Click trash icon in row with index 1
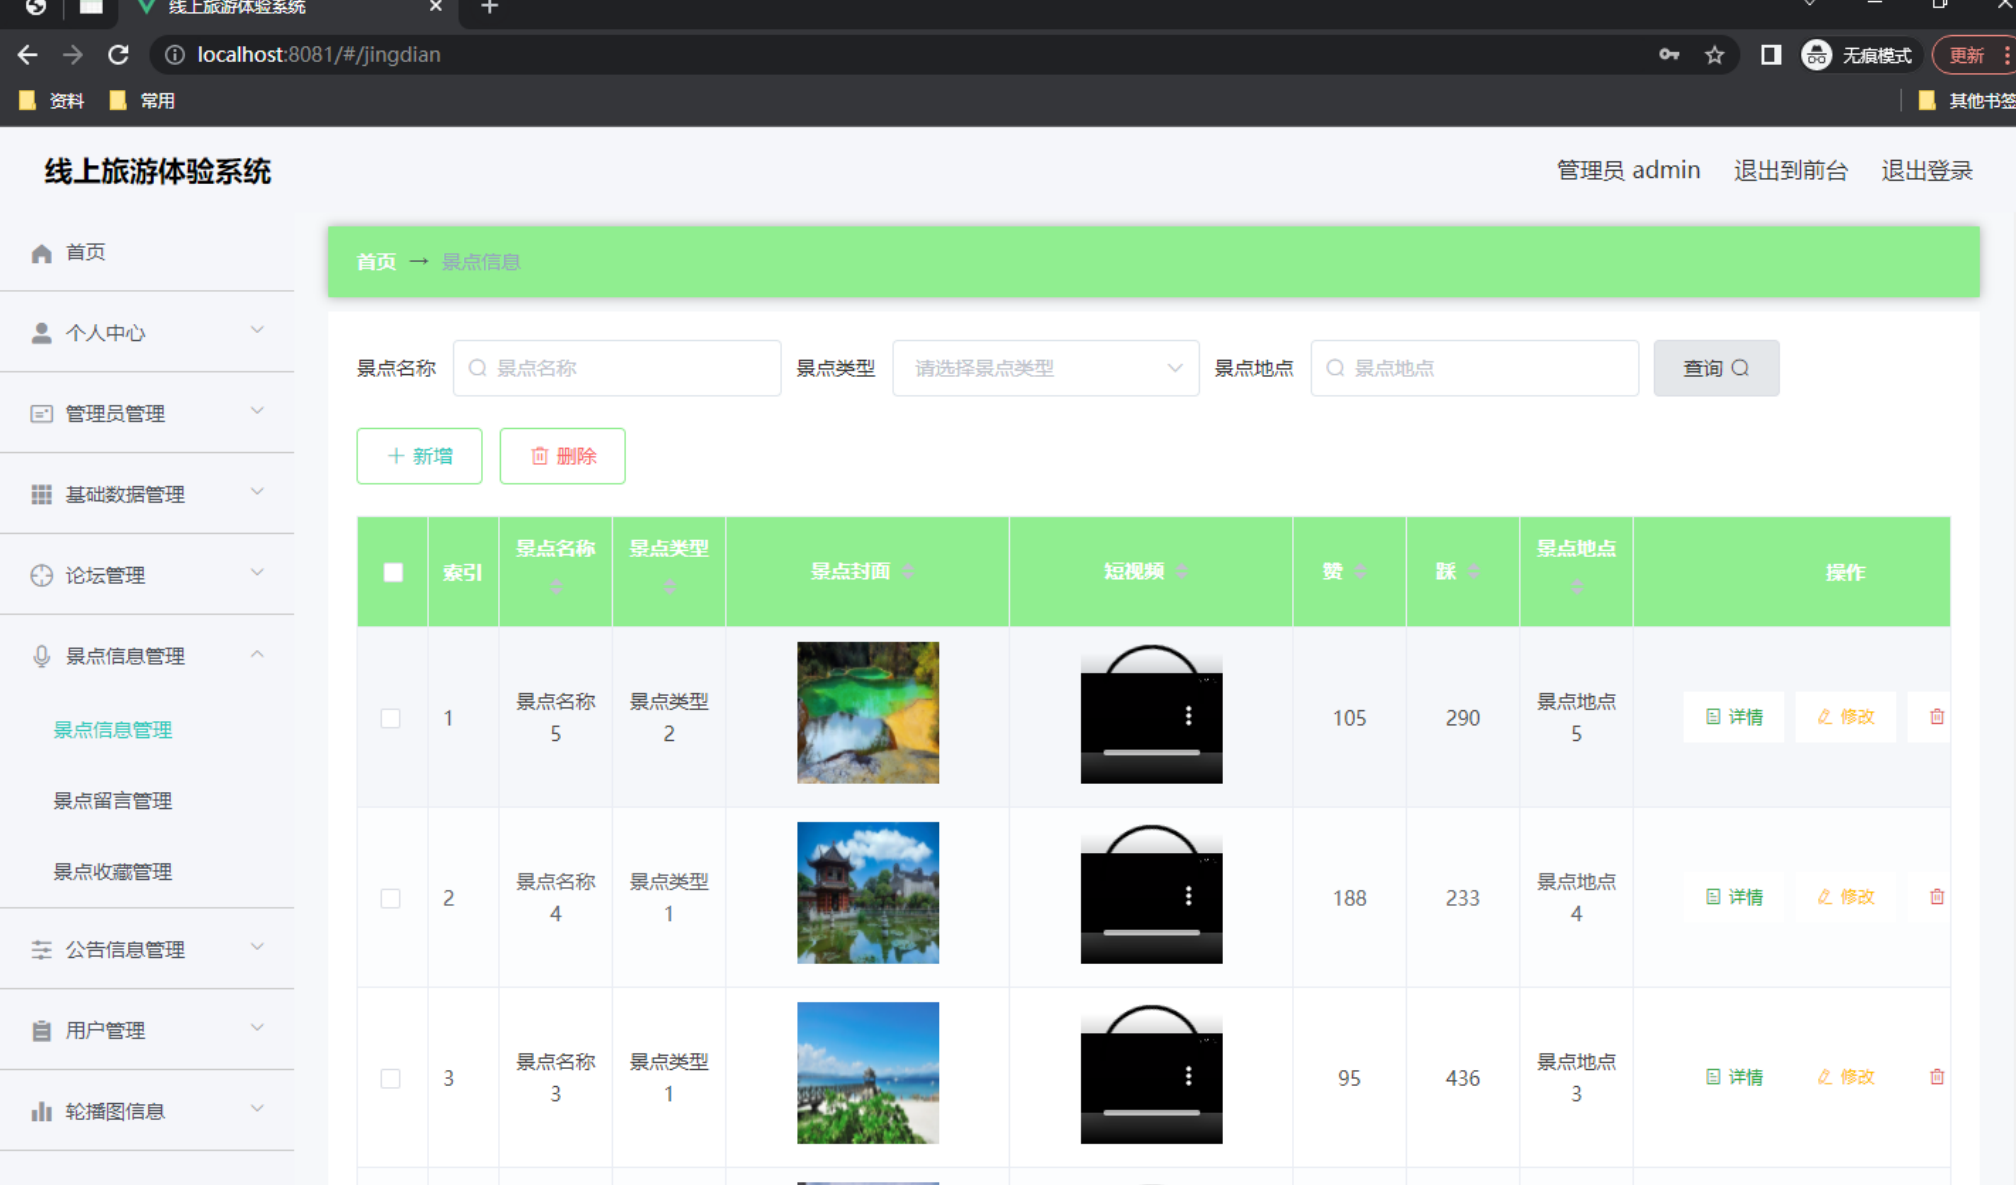This screenshot has width=2016, height=1185. (x=1937, y=717)
